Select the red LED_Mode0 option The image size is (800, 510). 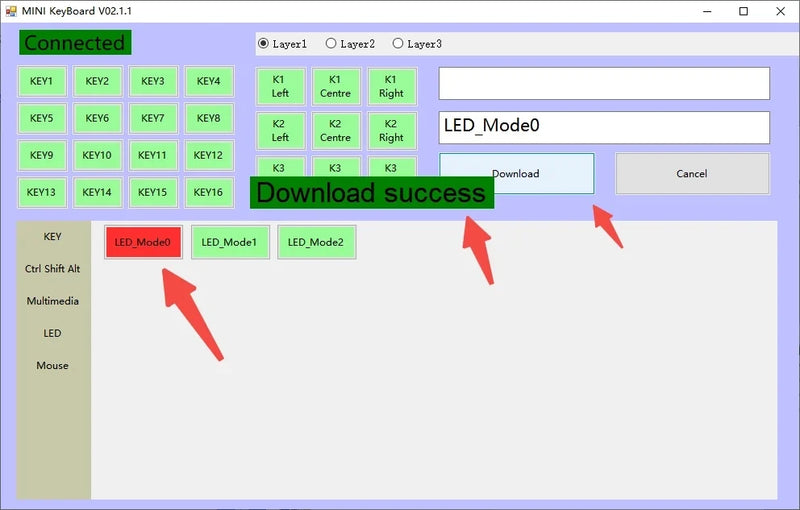click(x=143, y=242)
